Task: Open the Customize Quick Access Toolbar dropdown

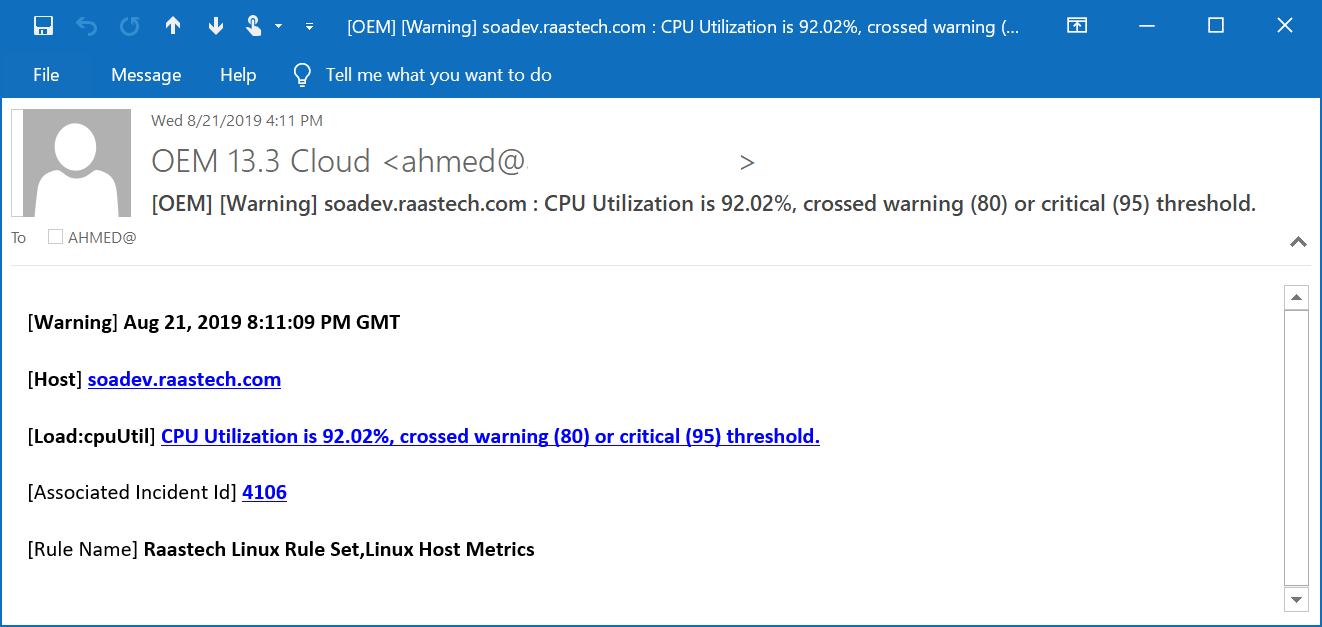Action: pos(310,26)
